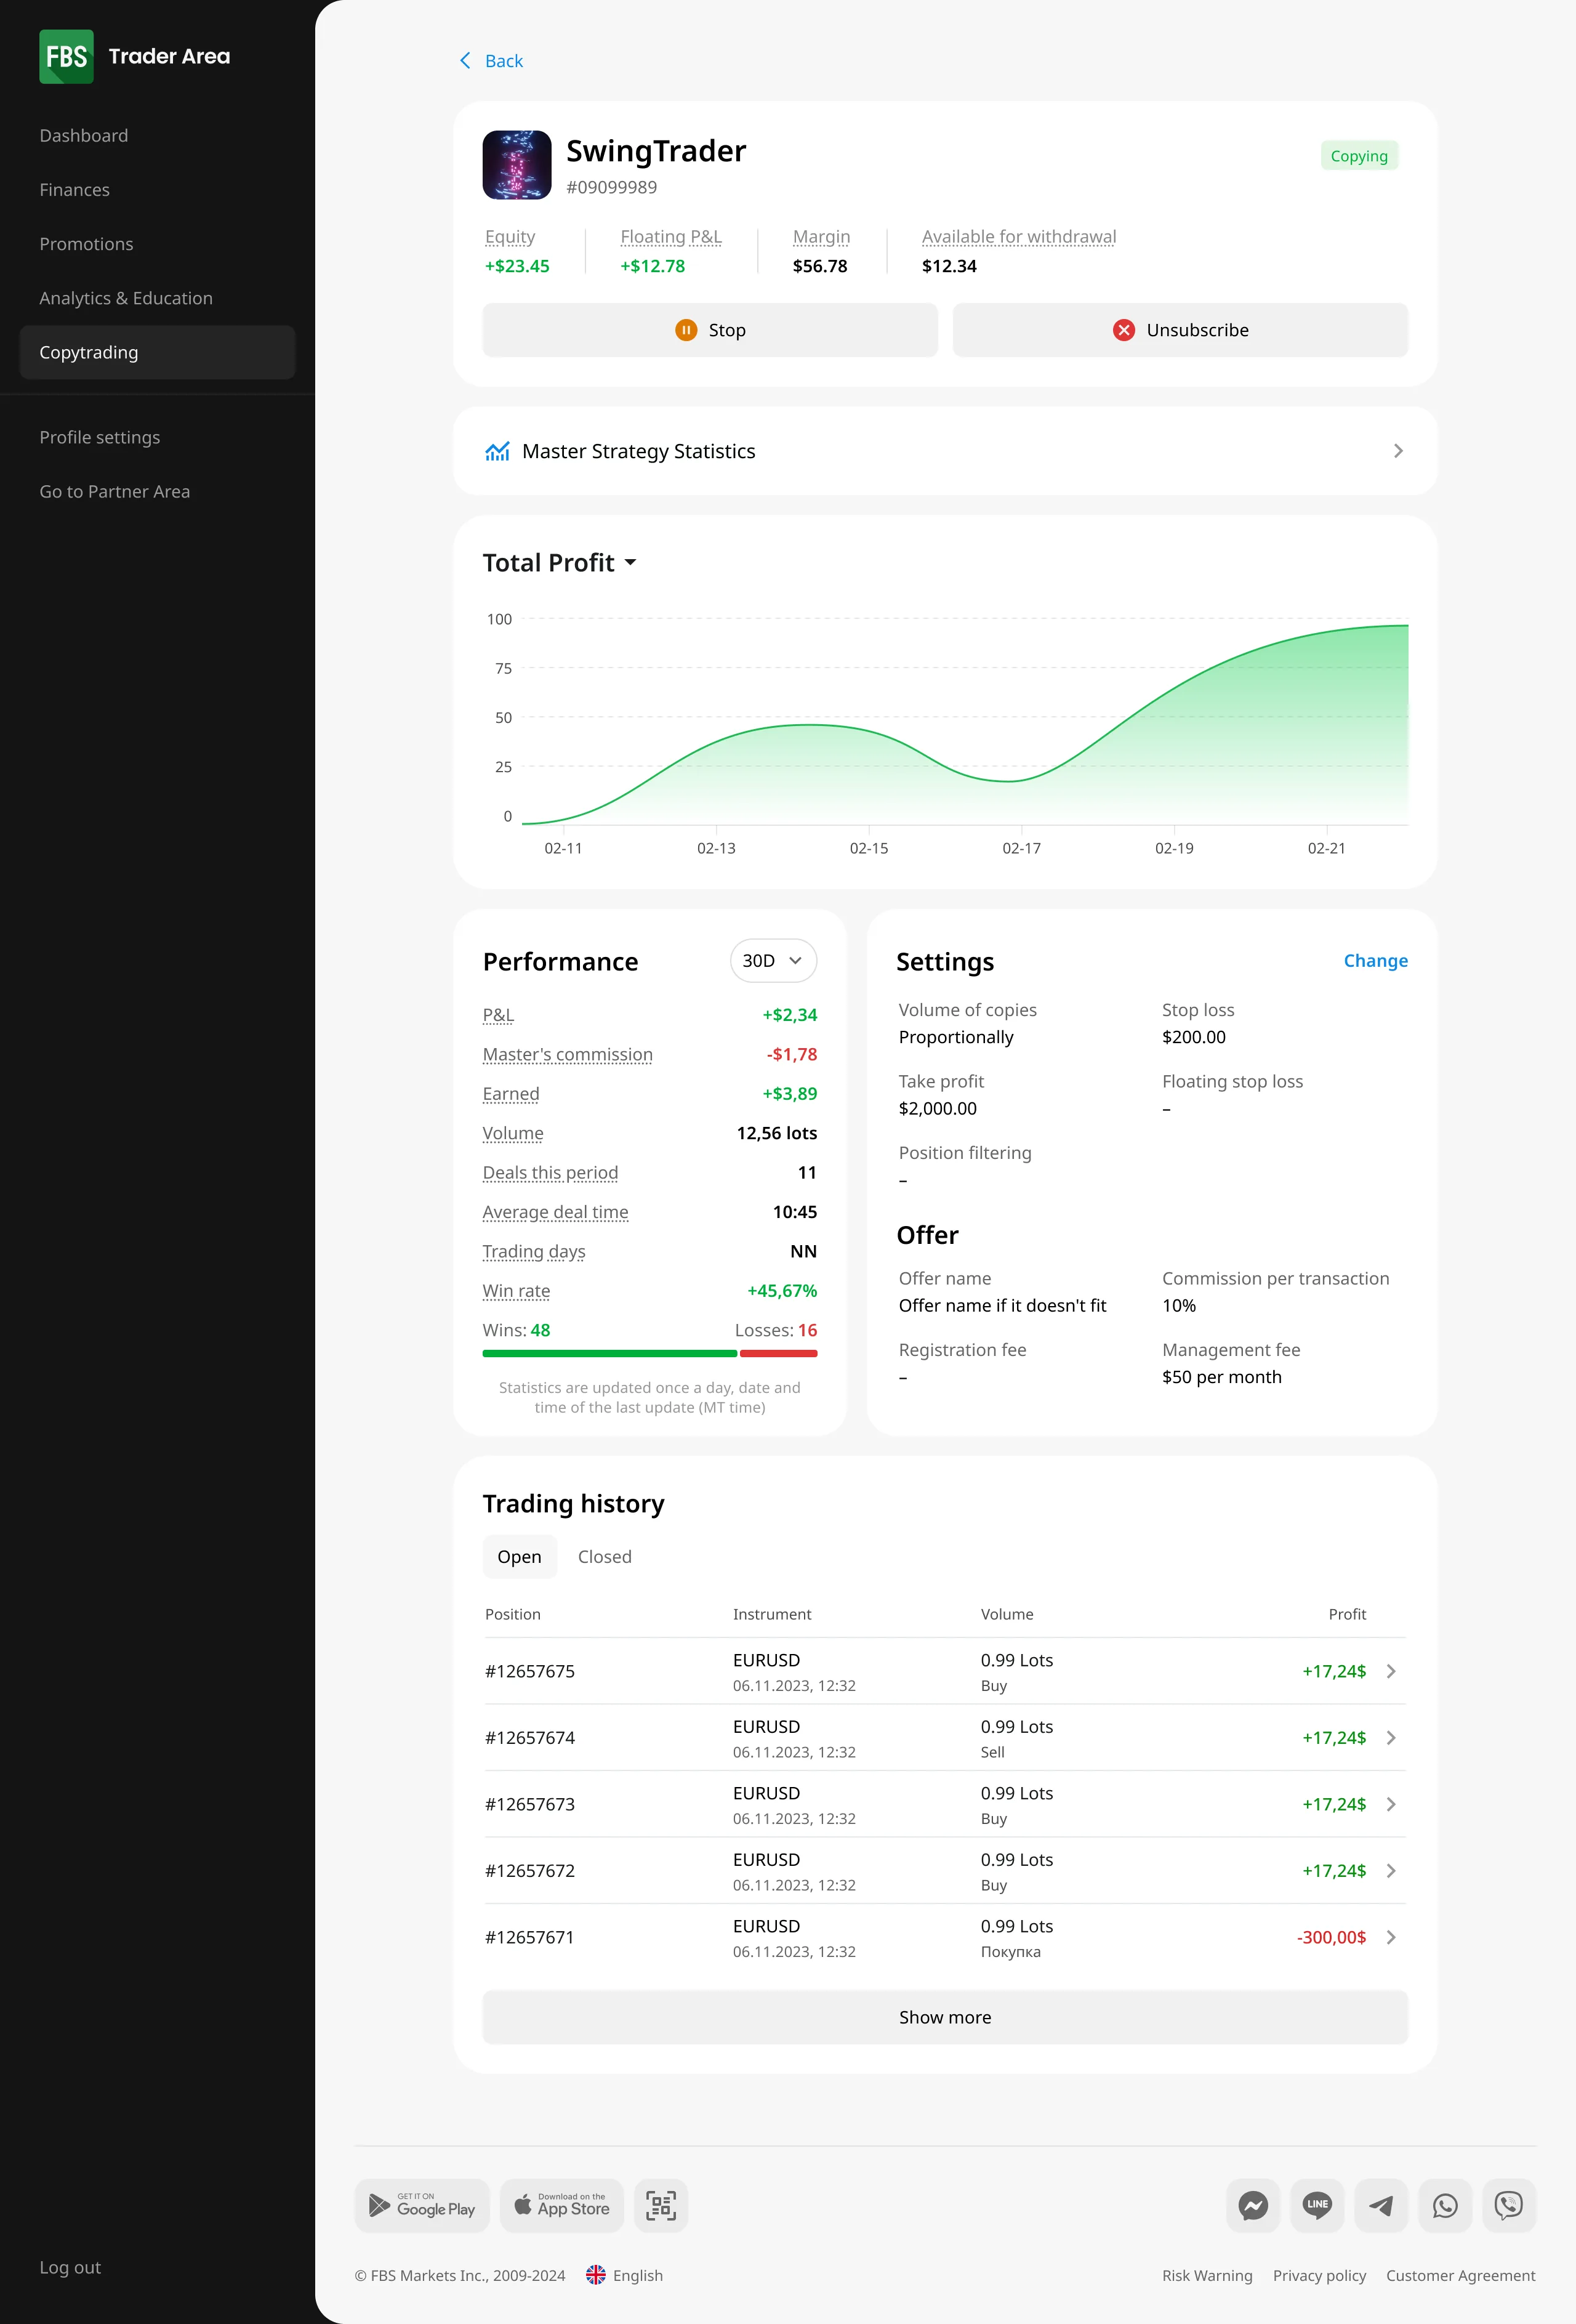Open details arrow for position #12657672

(1391, 1871)
